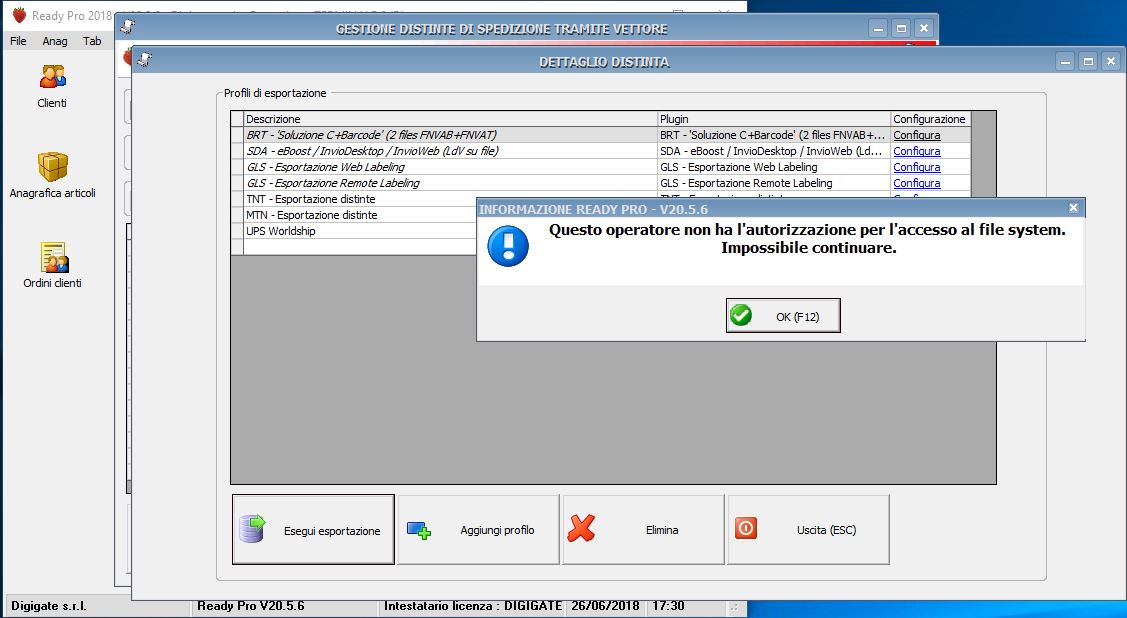
Task: Minimize the Dettaglio Distinta window
Action: (1065, 61)
